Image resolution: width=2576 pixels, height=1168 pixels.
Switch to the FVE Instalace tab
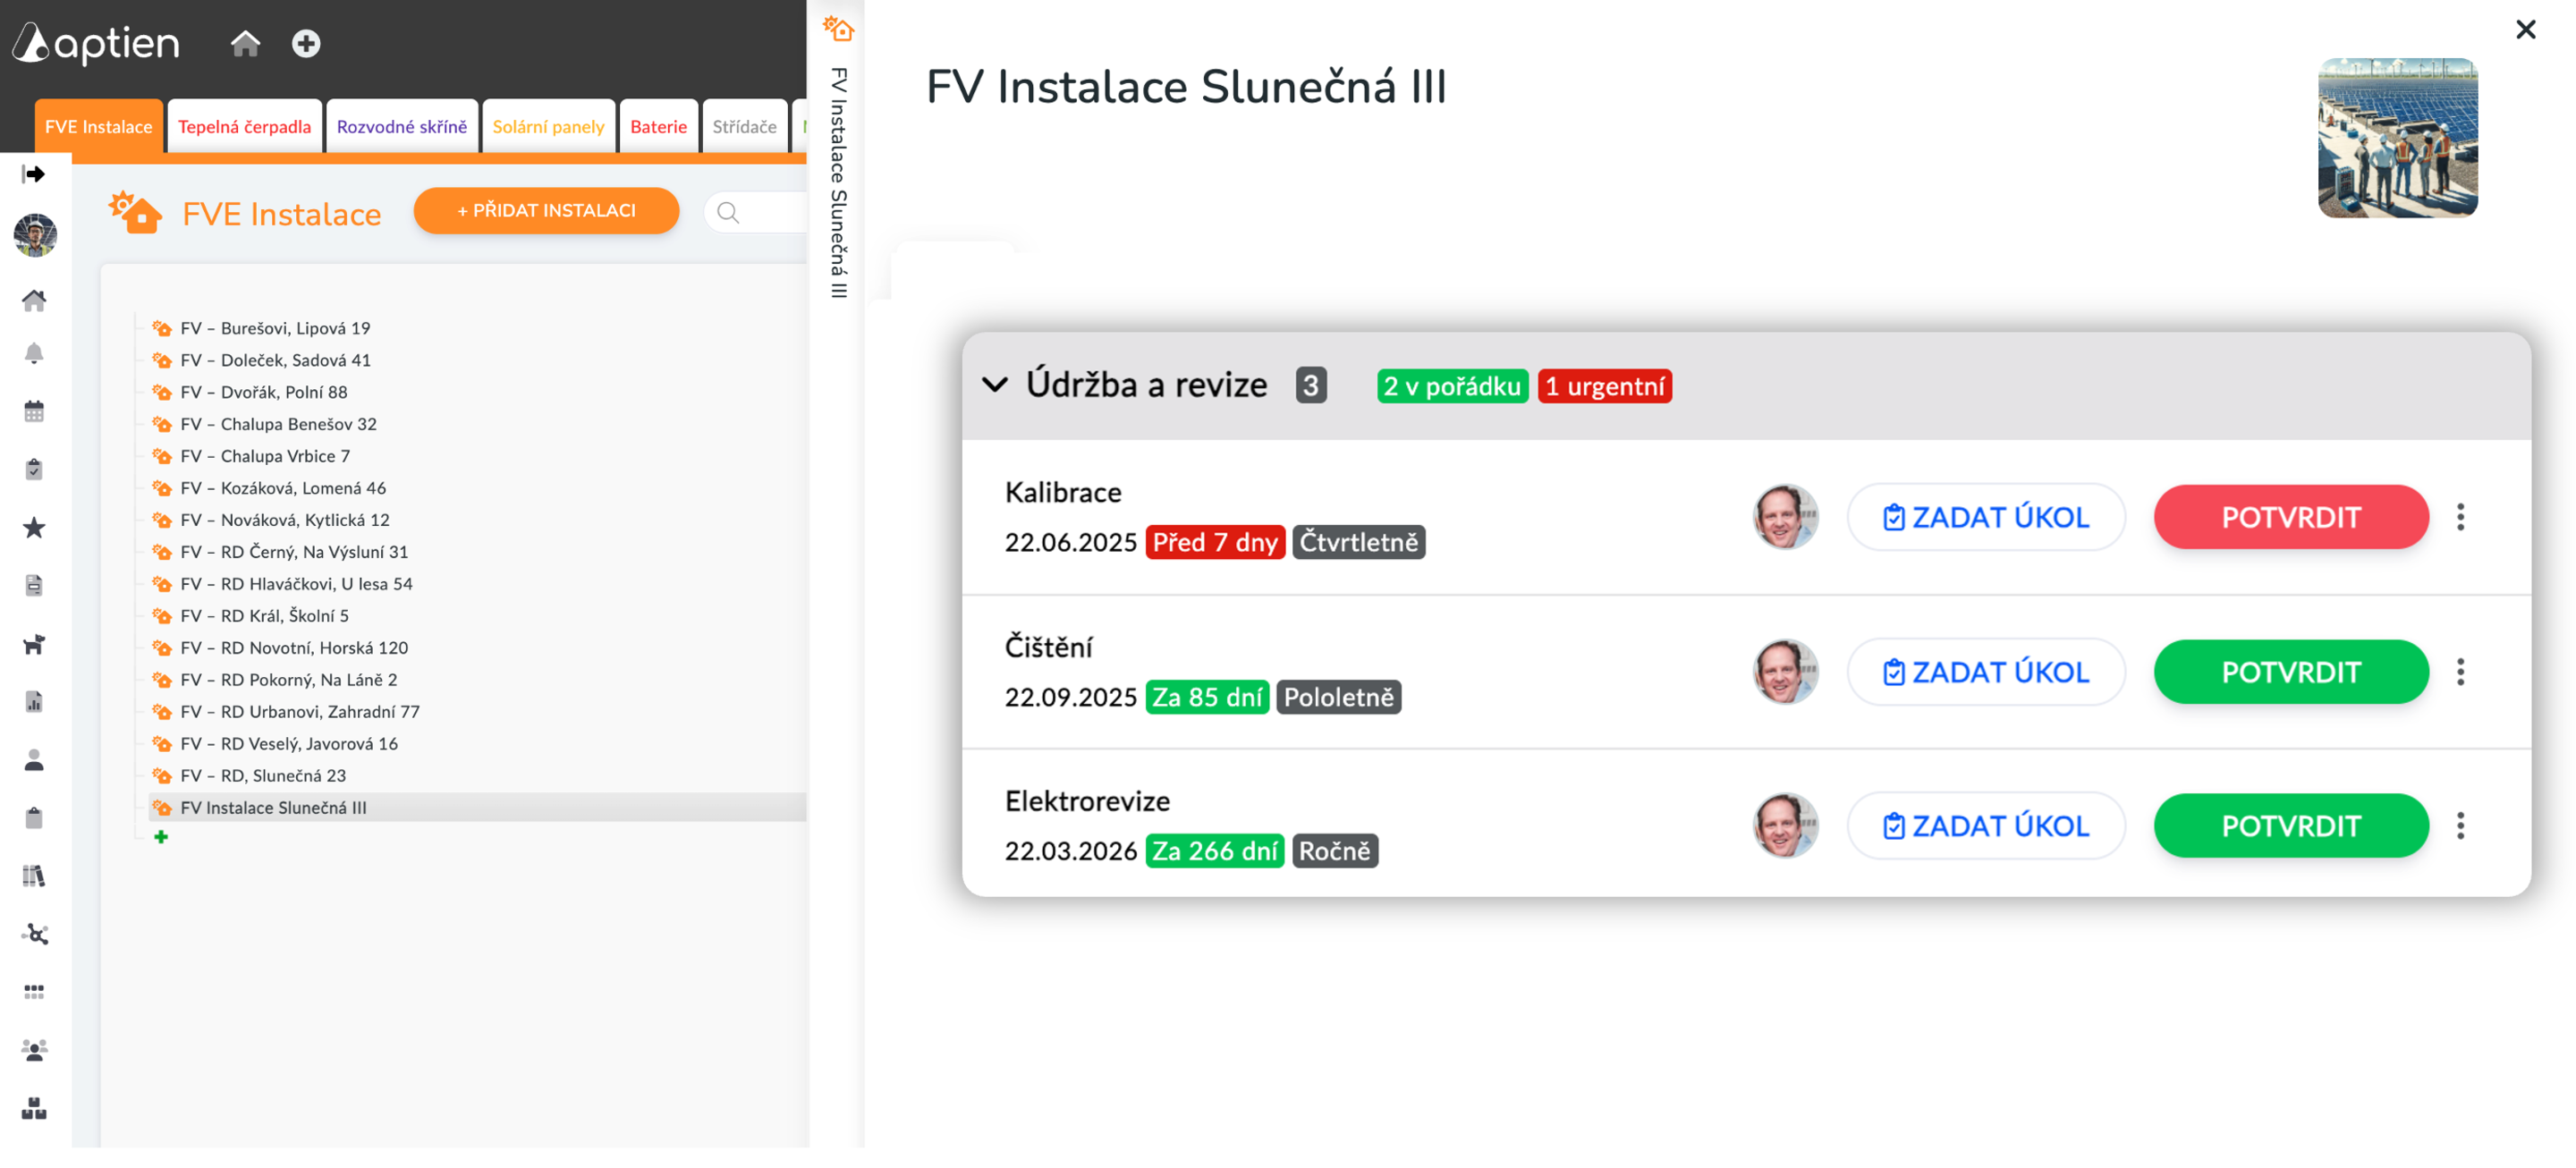click(98, 126)
